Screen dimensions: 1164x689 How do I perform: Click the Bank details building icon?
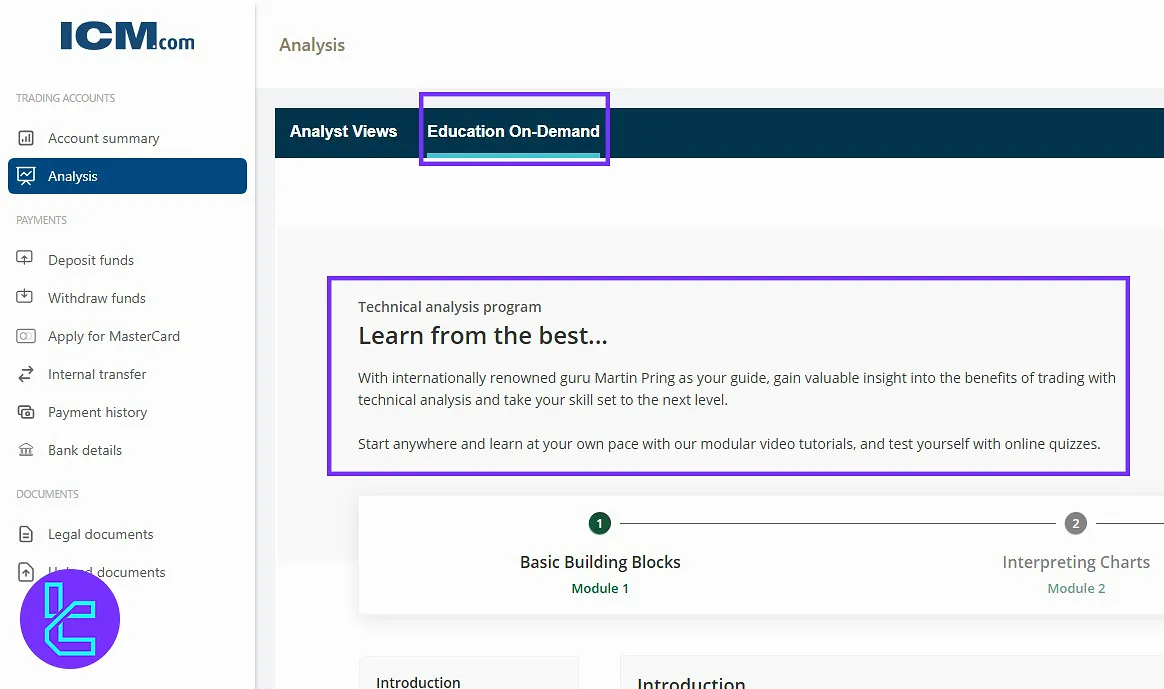[x=26, y=450]
